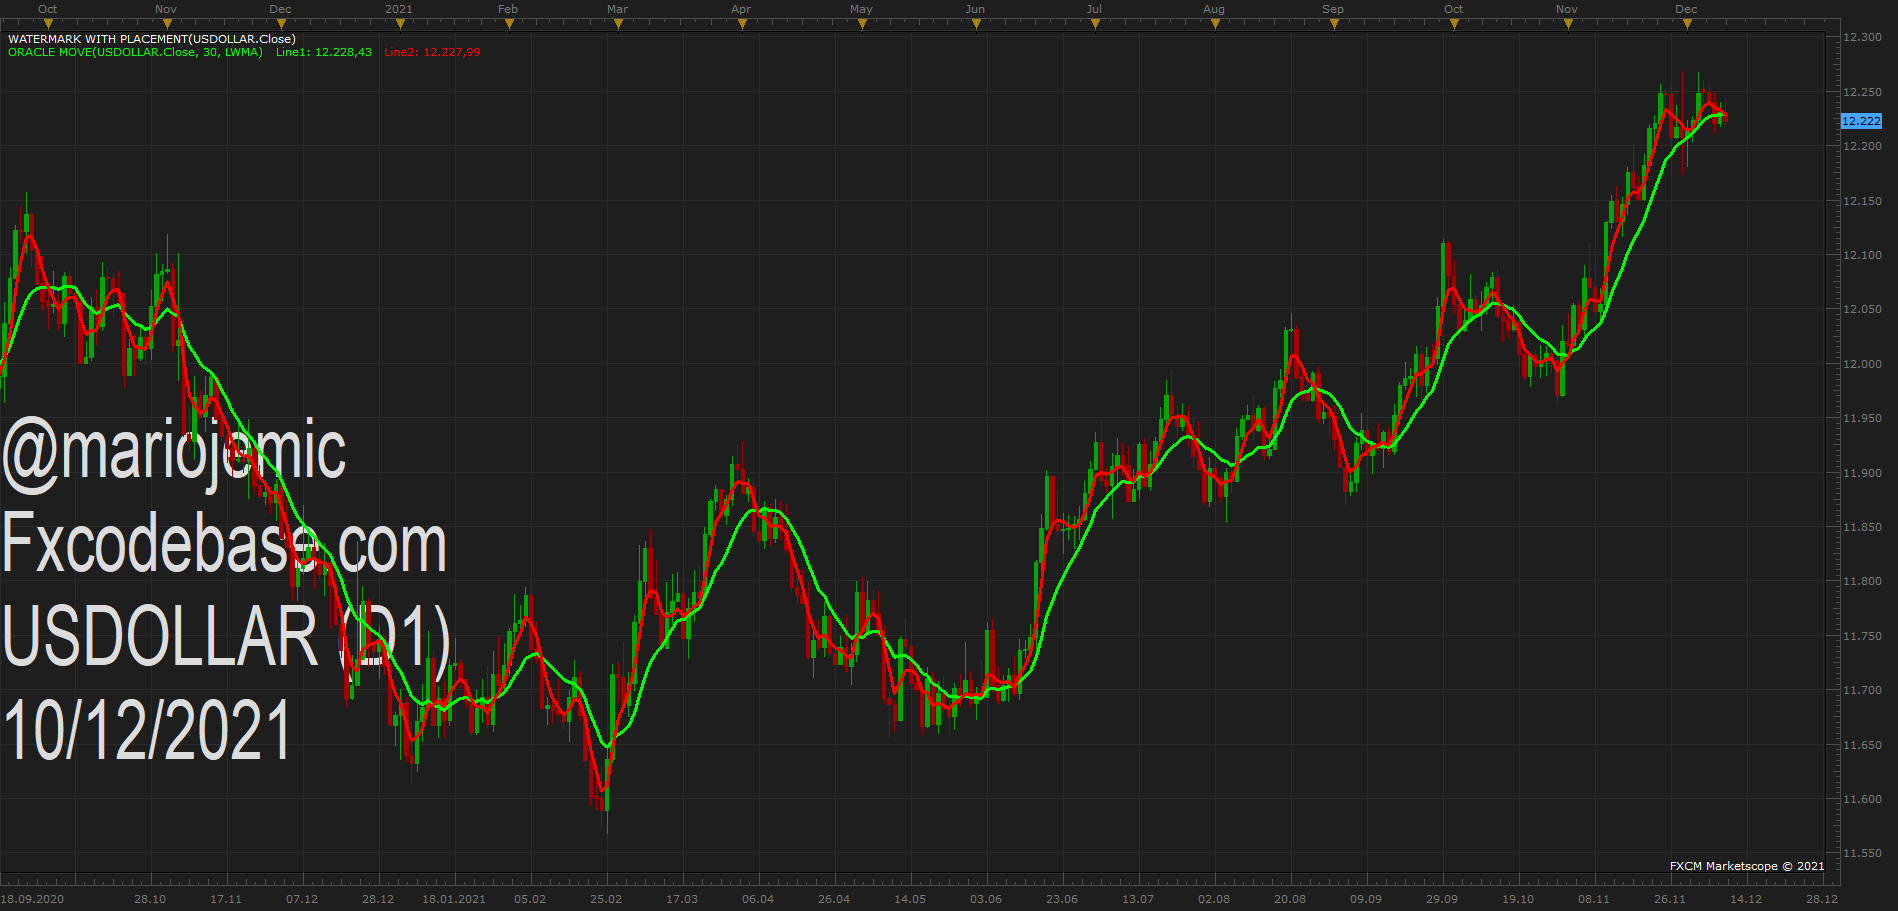1898x911 pixels.
Task: Click the 14.12 date axis label
Action: 1746,899
